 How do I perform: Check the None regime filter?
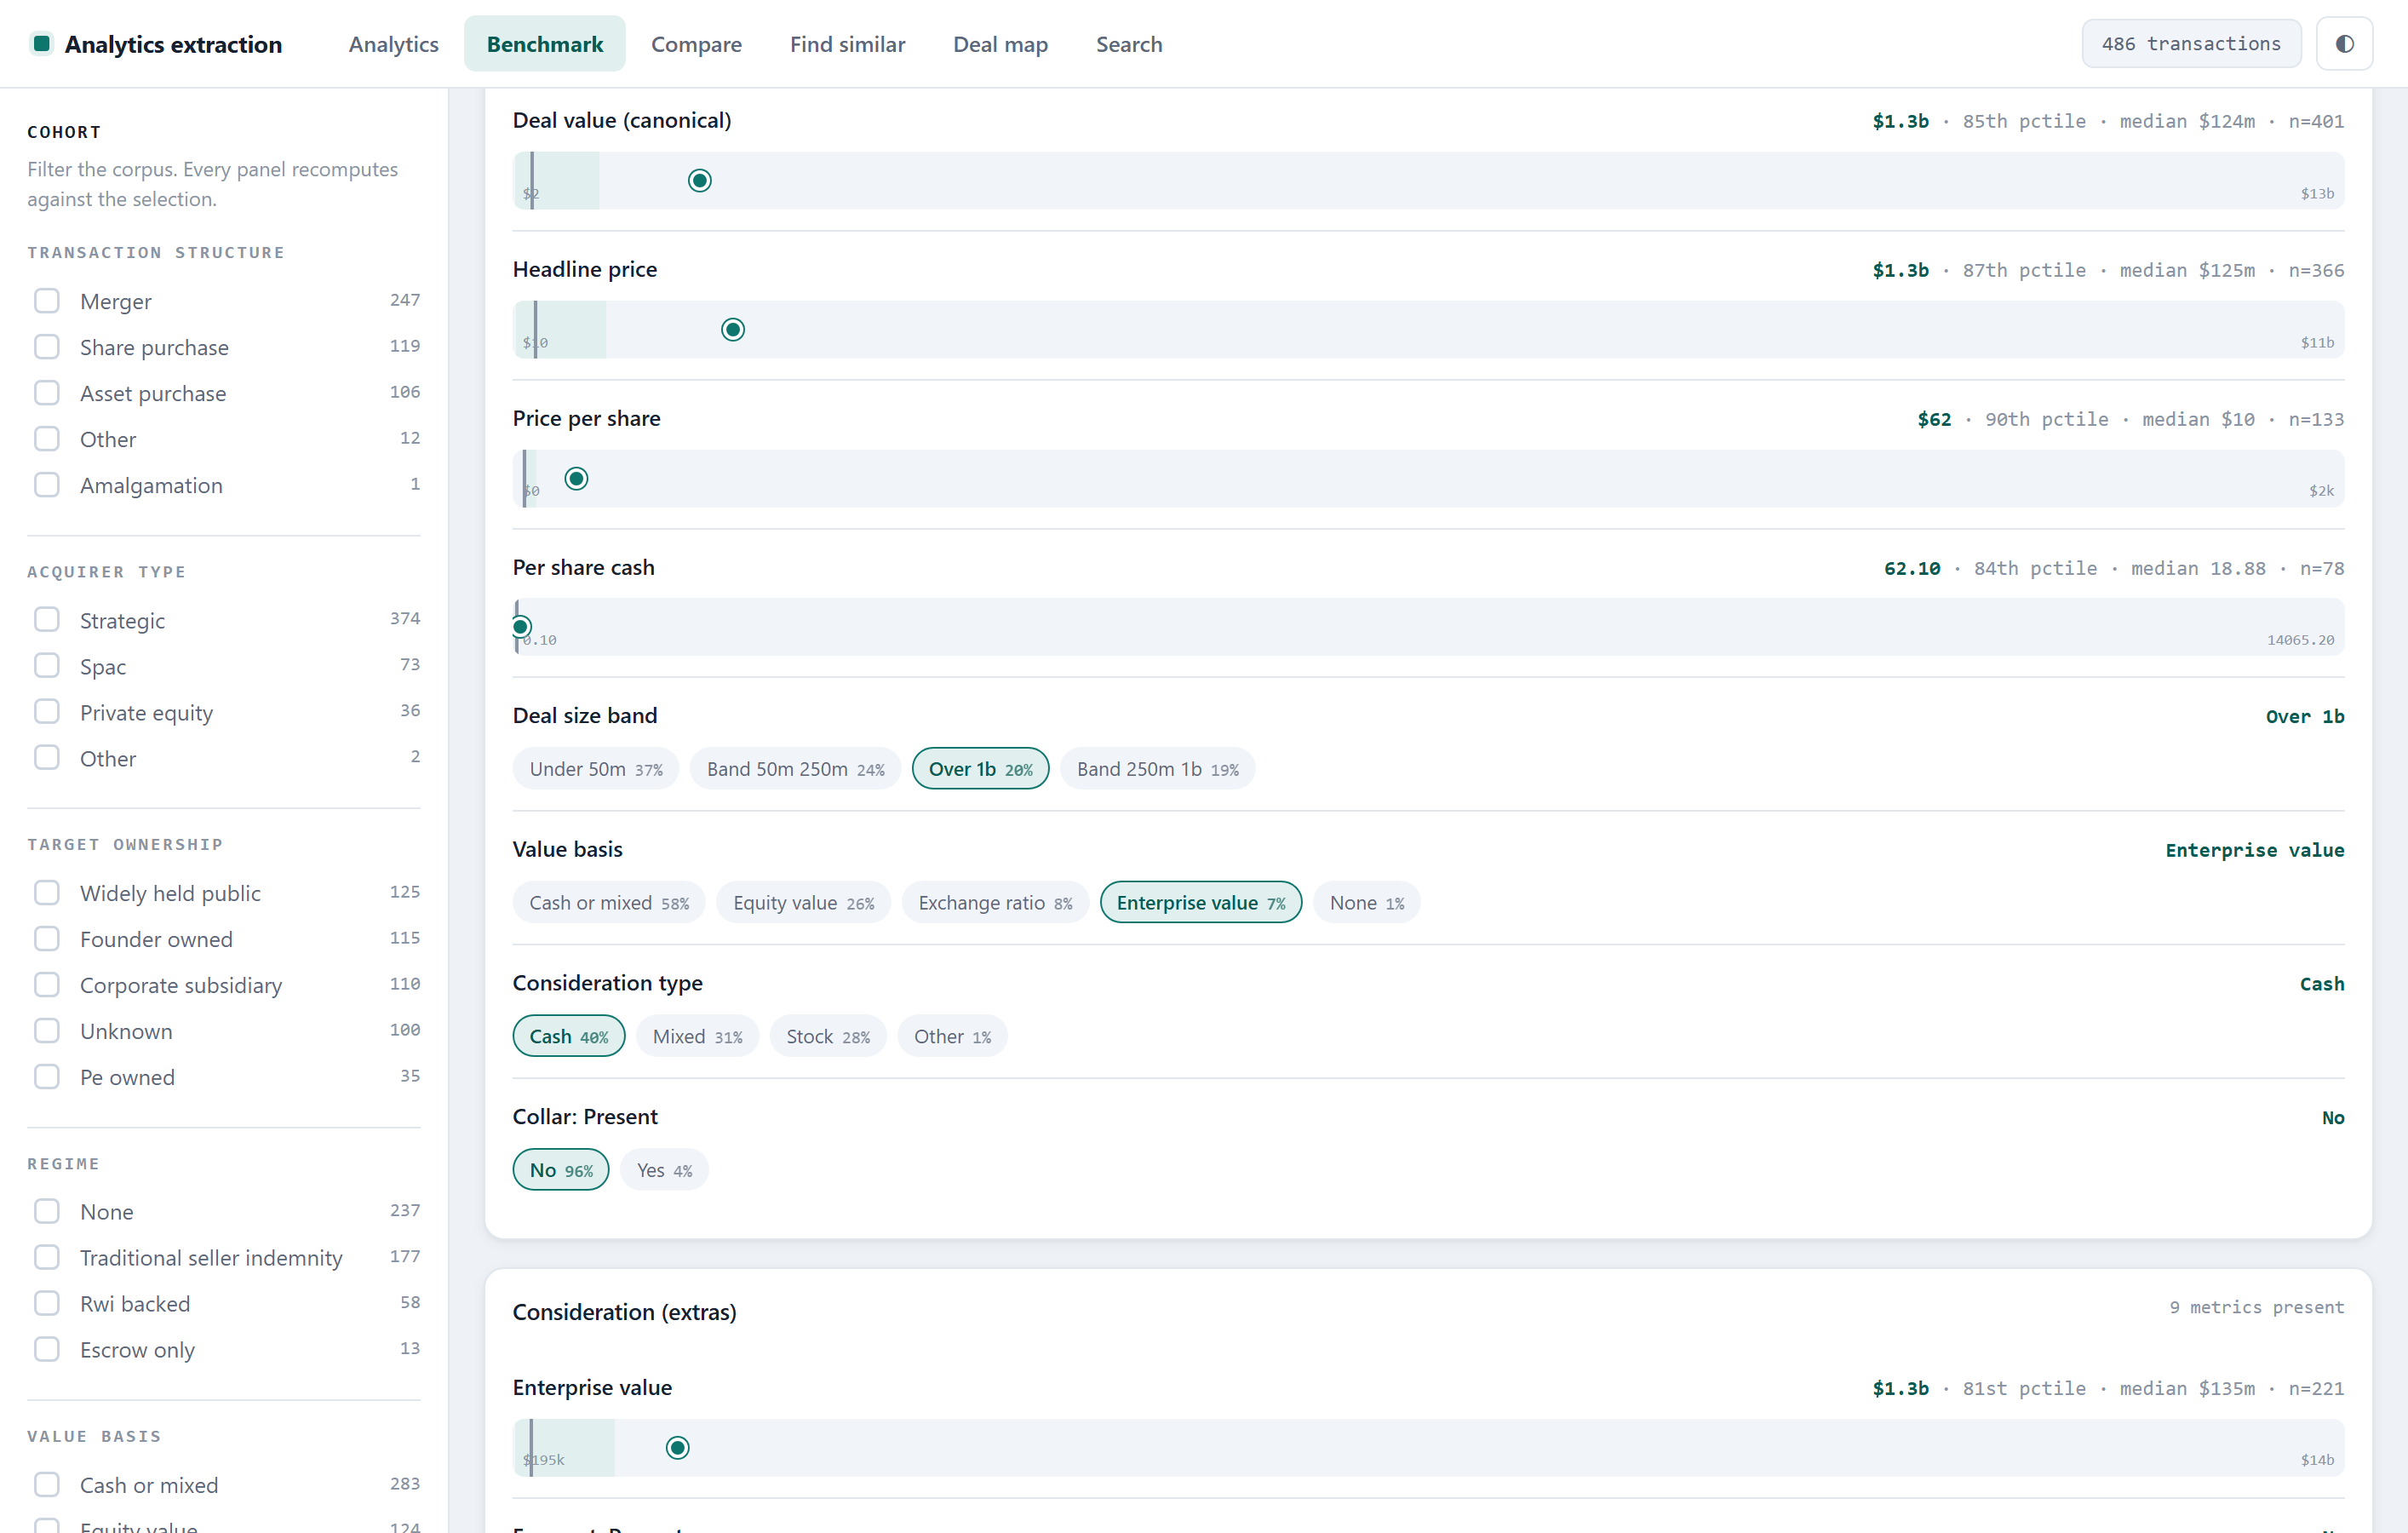tap(47, 1212)
